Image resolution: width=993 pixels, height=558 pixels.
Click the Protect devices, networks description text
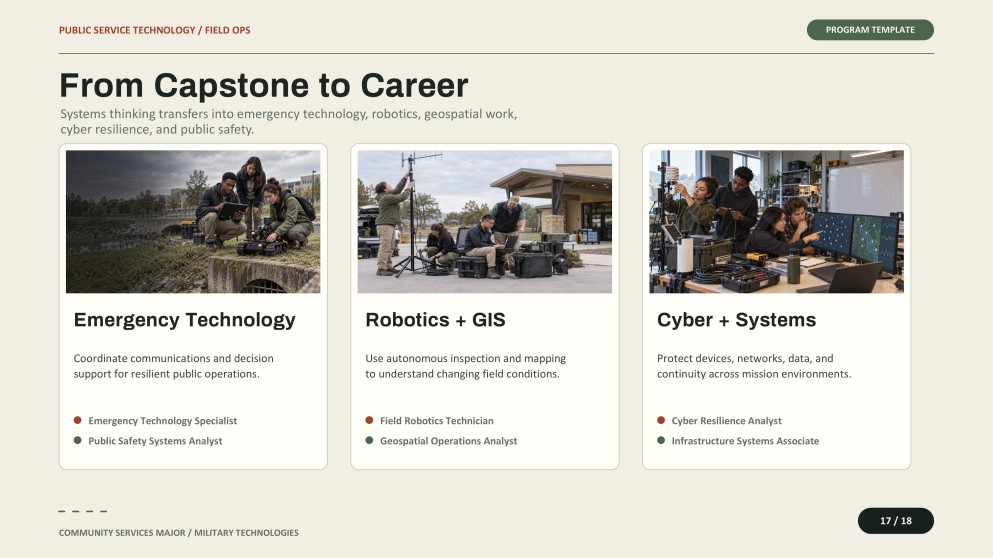[x=754, y=366]
